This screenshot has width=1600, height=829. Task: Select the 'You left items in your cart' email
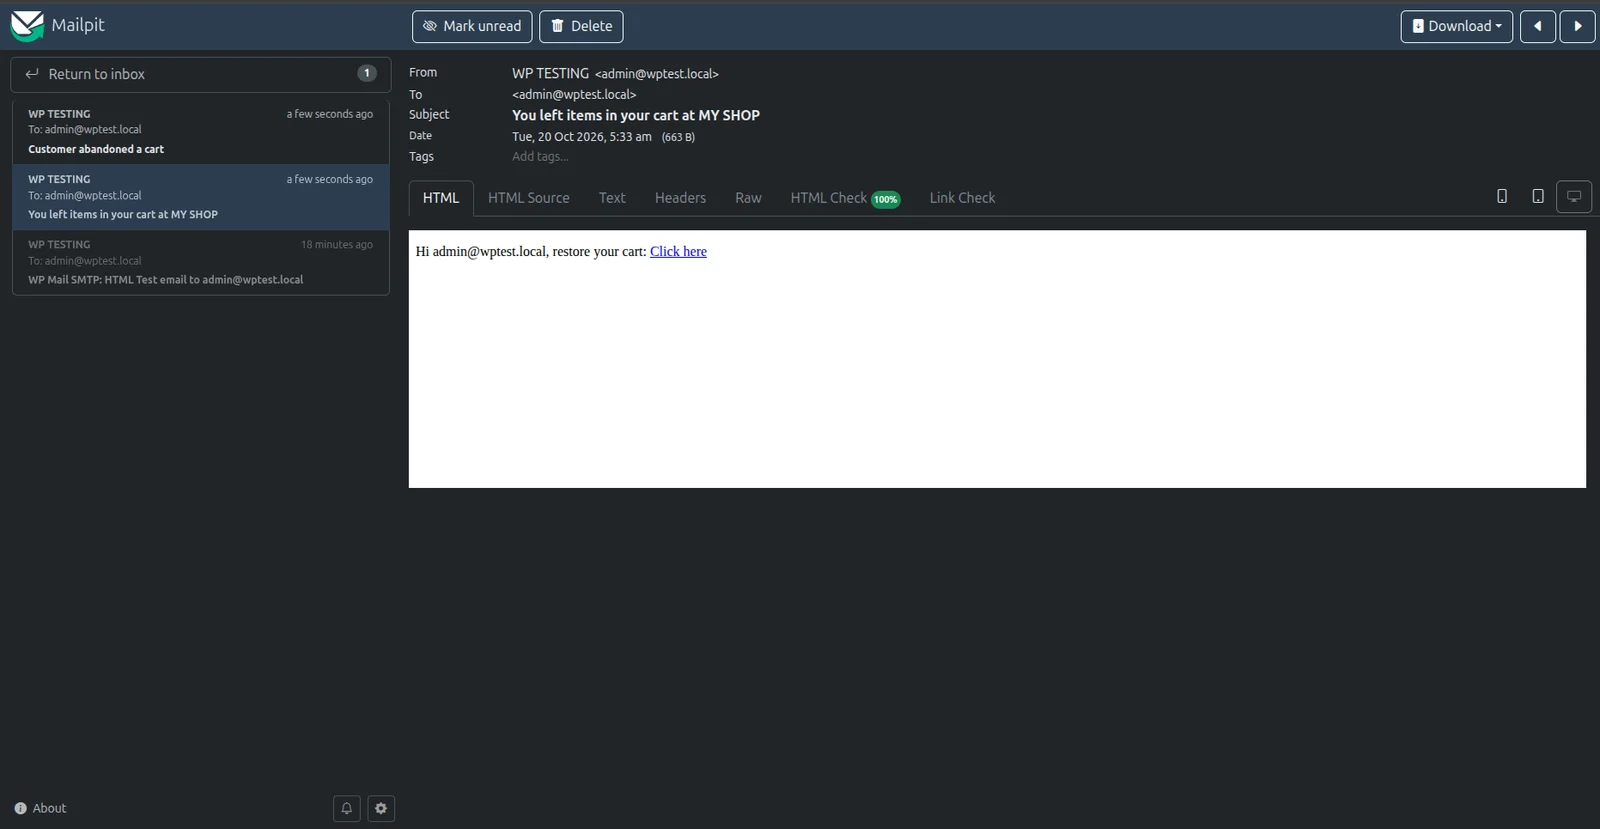(x=200, y=197)
